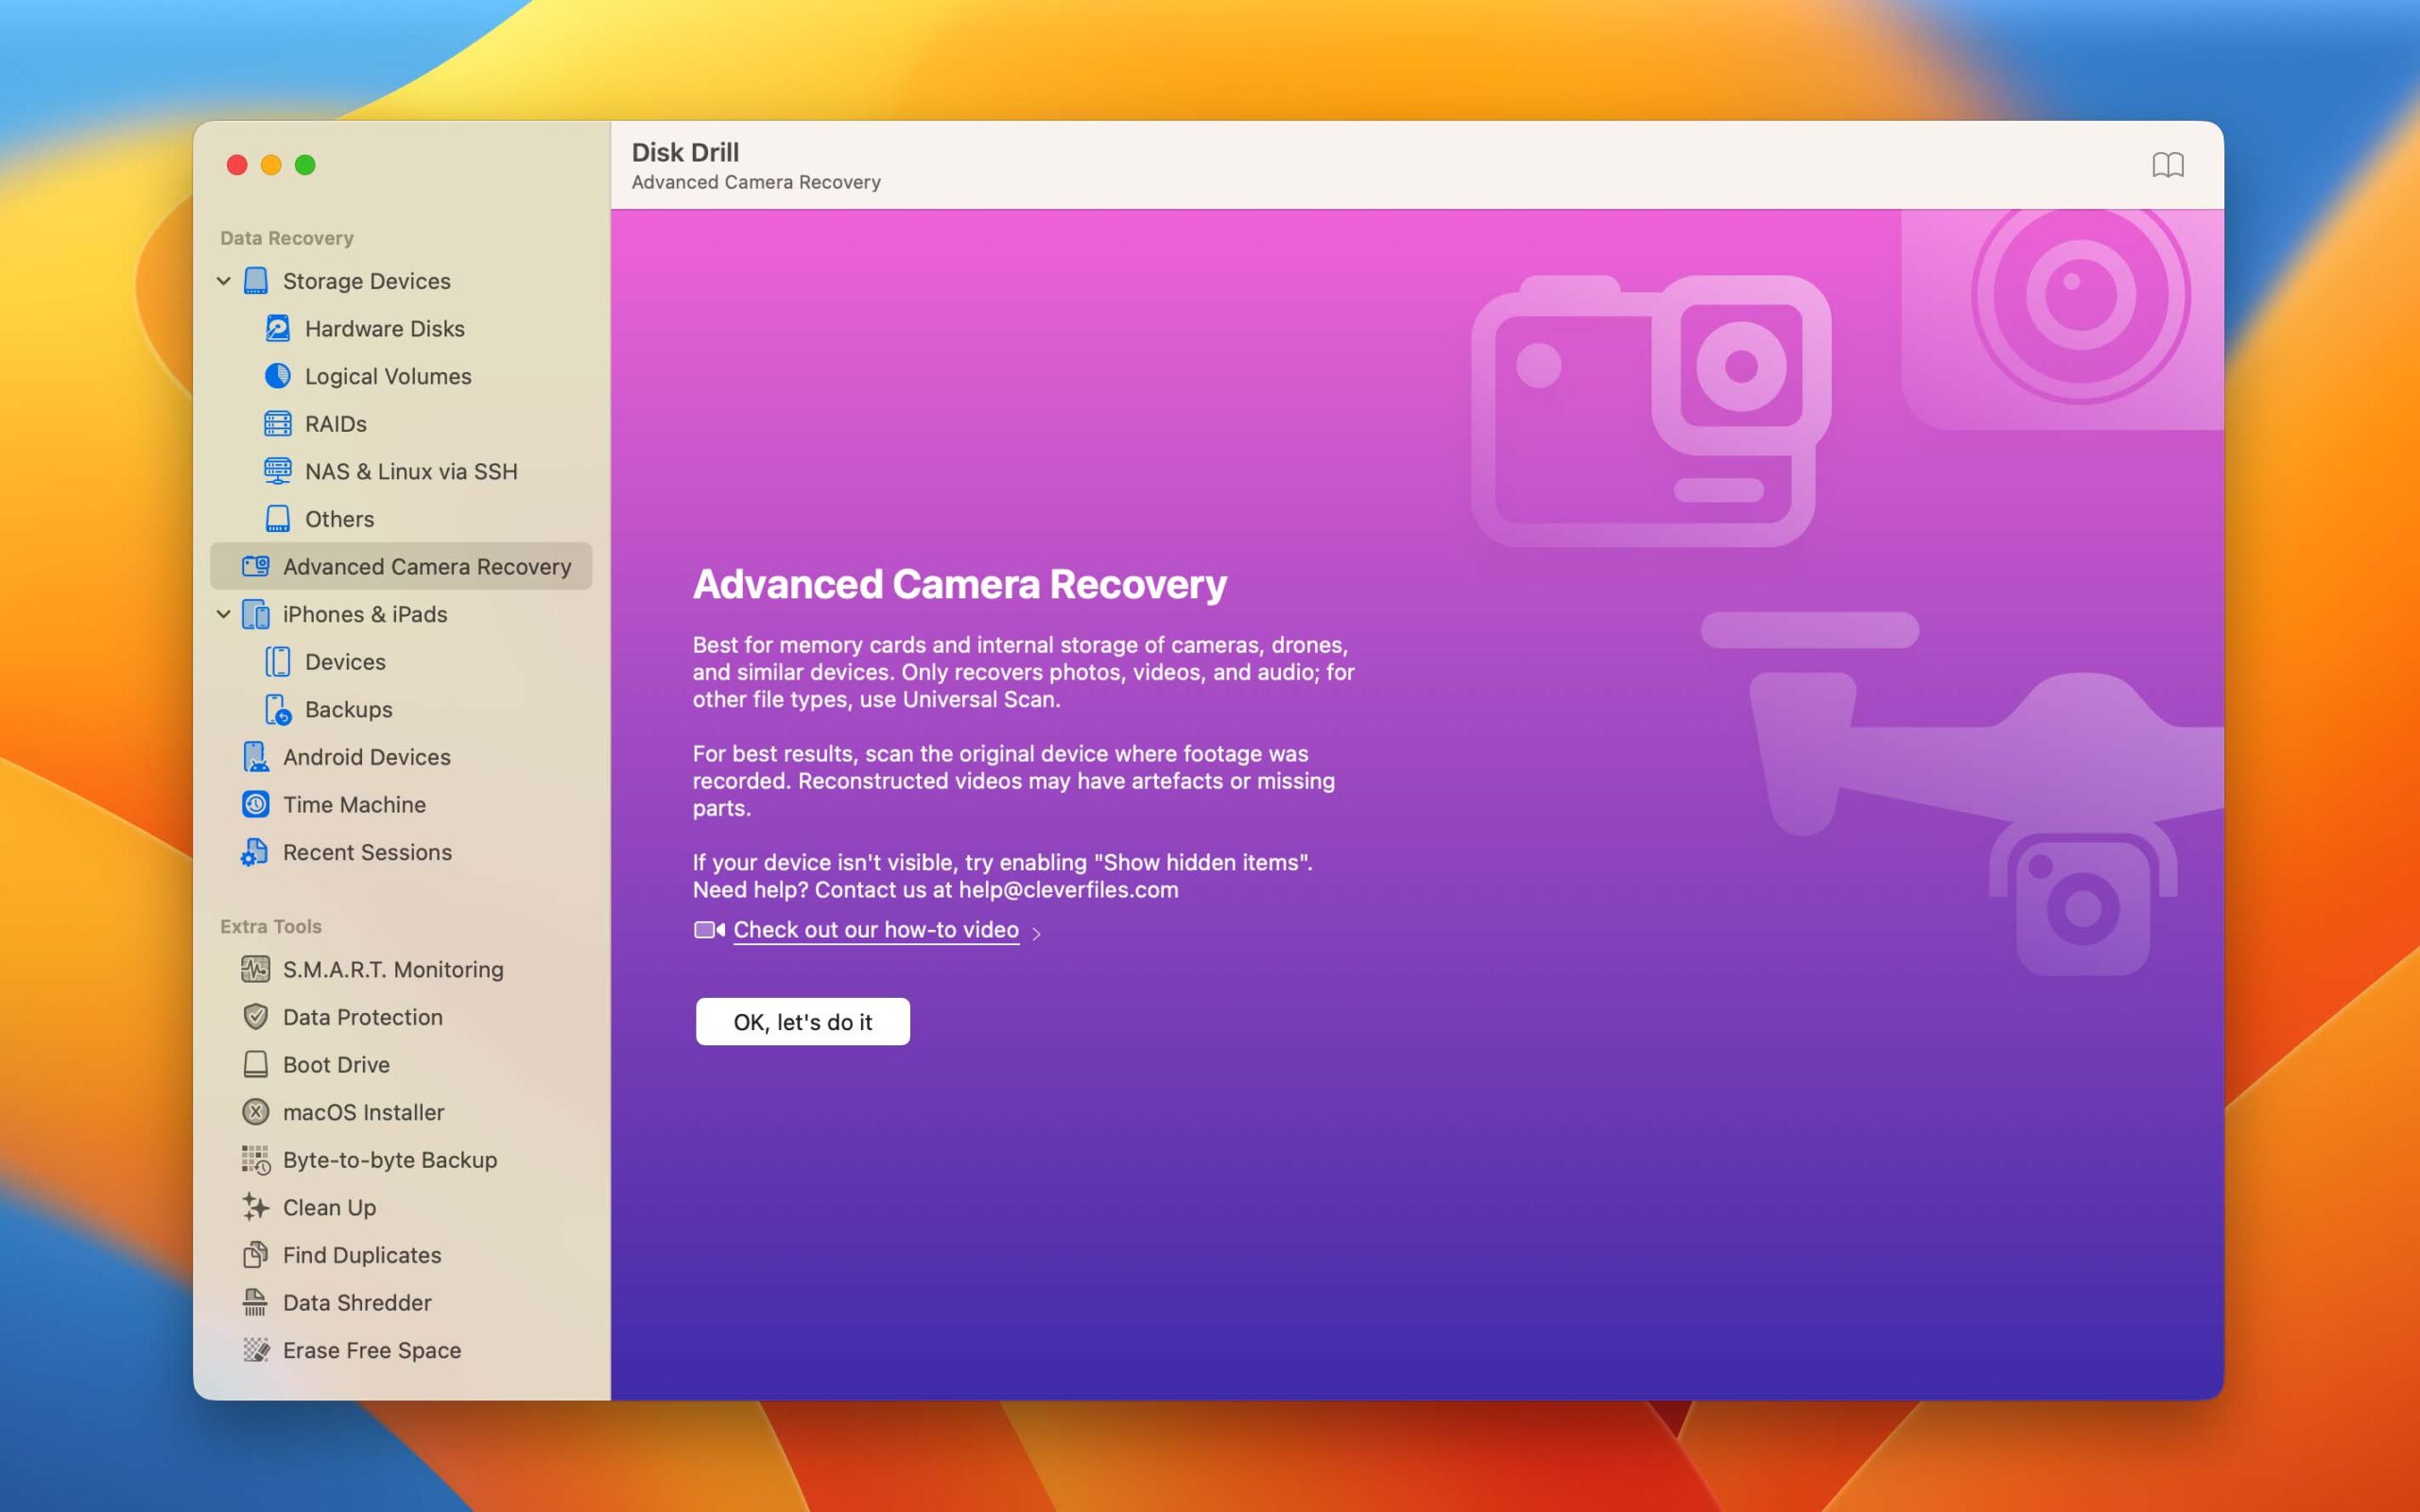Click the Data Protection shield icon
This screenshot has width=2420, height=1512.
coord(256,1017)
